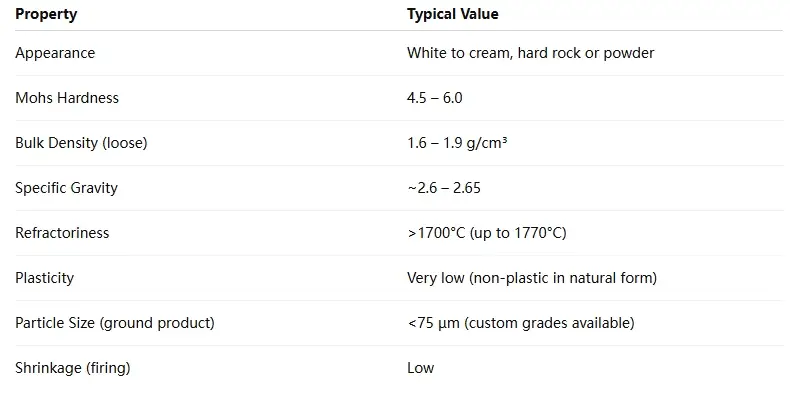This screenshot has width=790, height=396.
Task: Select the Mohs Hardness row label
Action: click(x=67, y=98)
